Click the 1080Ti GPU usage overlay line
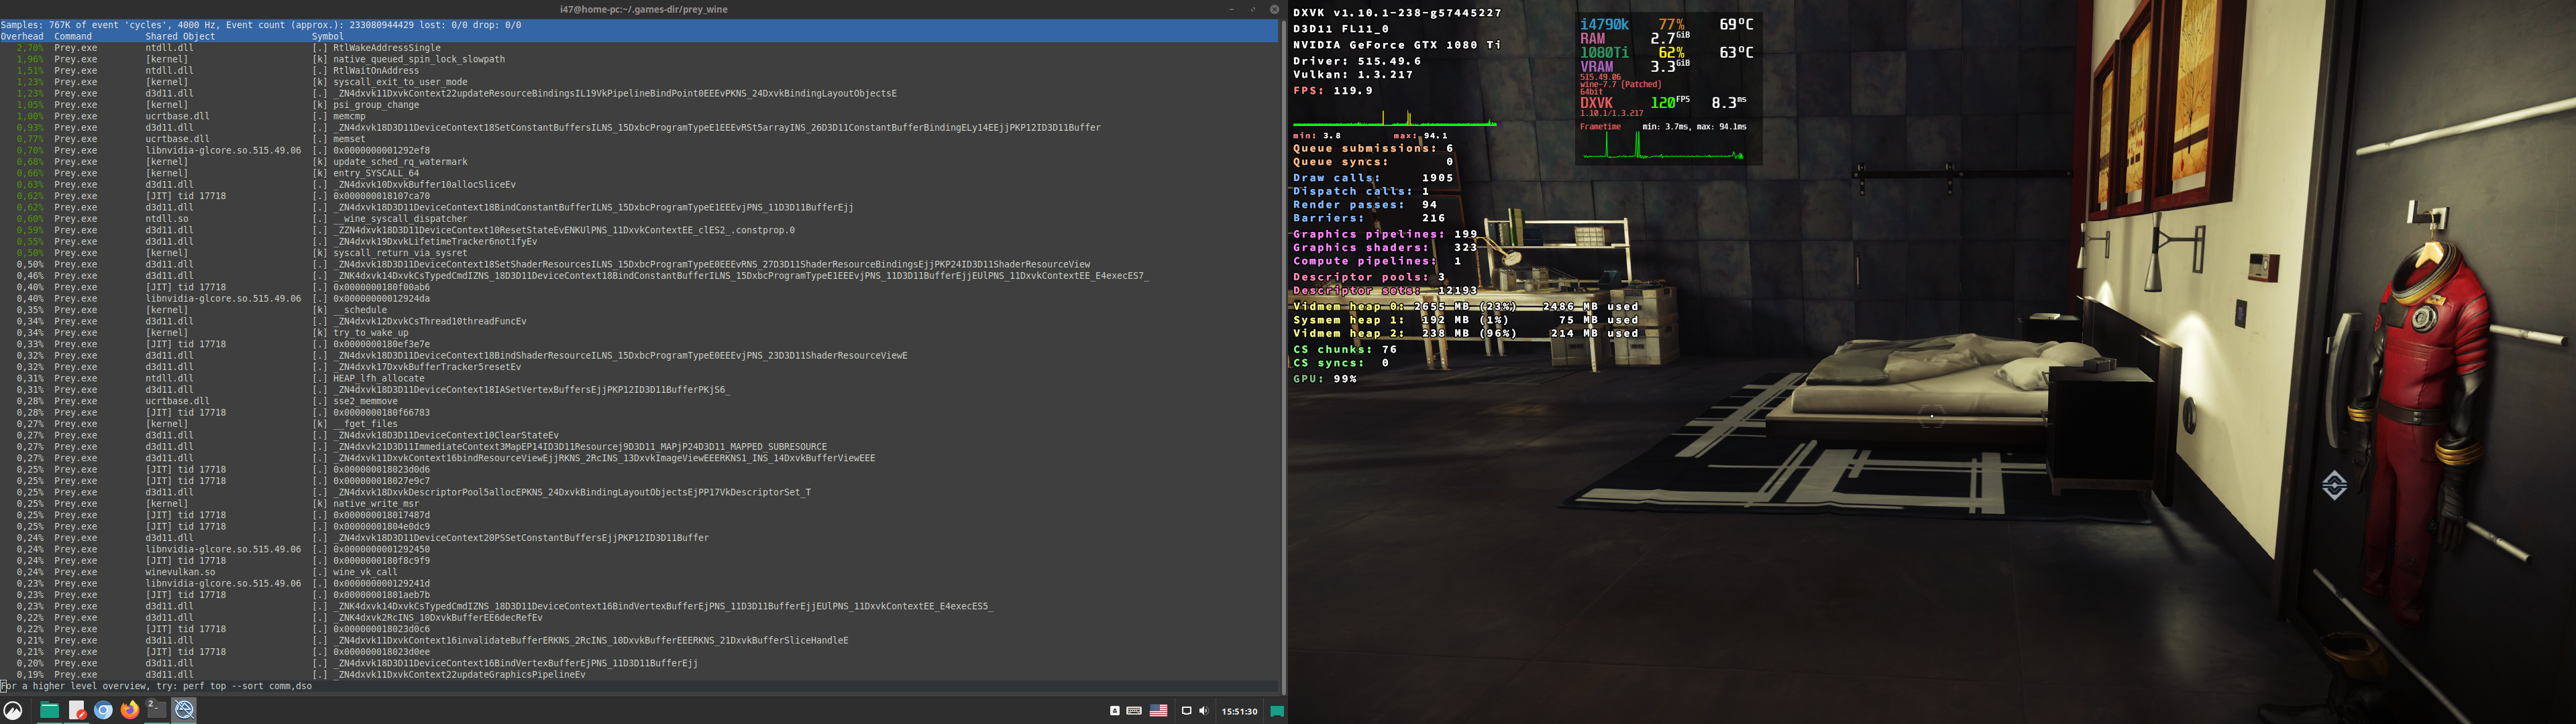Viewport: 2576px width, 724px height. (1667, 52)
